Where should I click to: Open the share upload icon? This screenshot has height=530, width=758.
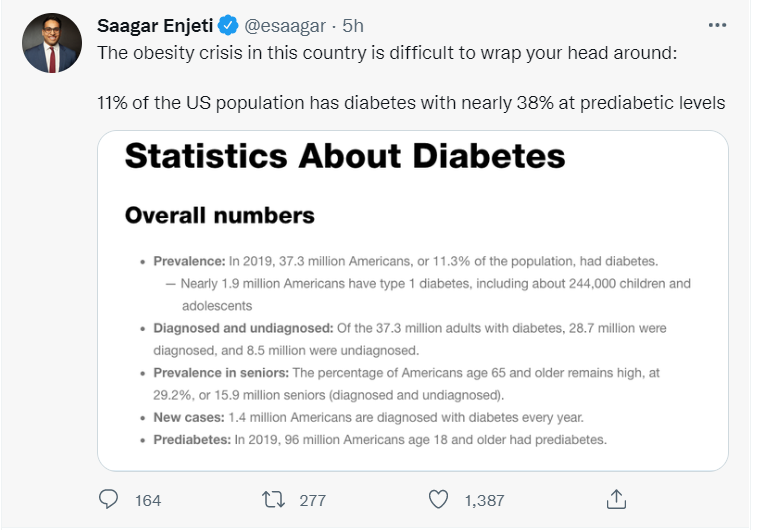pyautogui.click(x=616, y=499)
